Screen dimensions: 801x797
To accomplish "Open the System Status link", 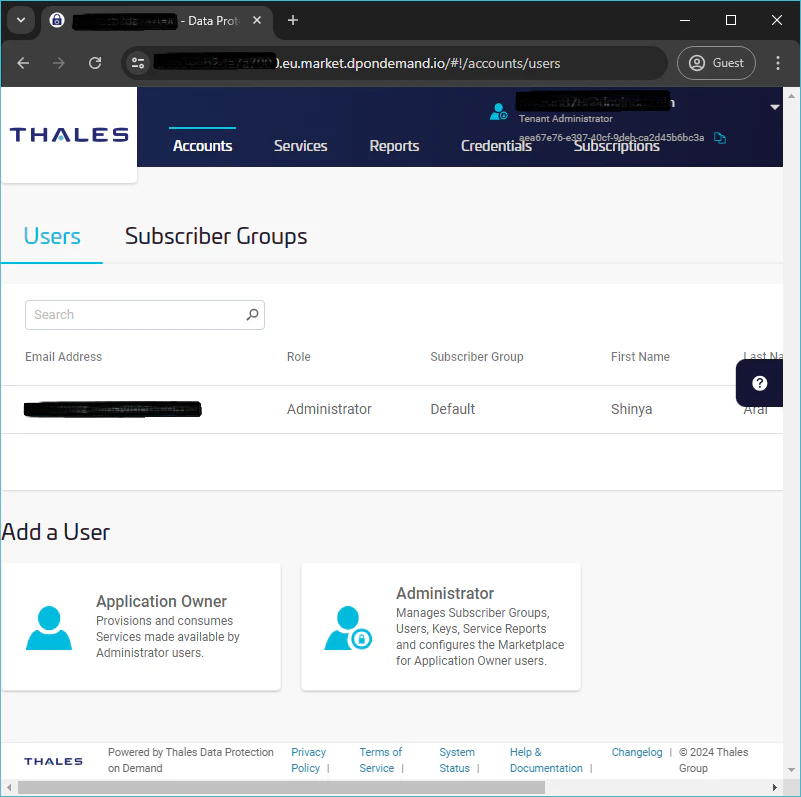I will coord(457,760).
